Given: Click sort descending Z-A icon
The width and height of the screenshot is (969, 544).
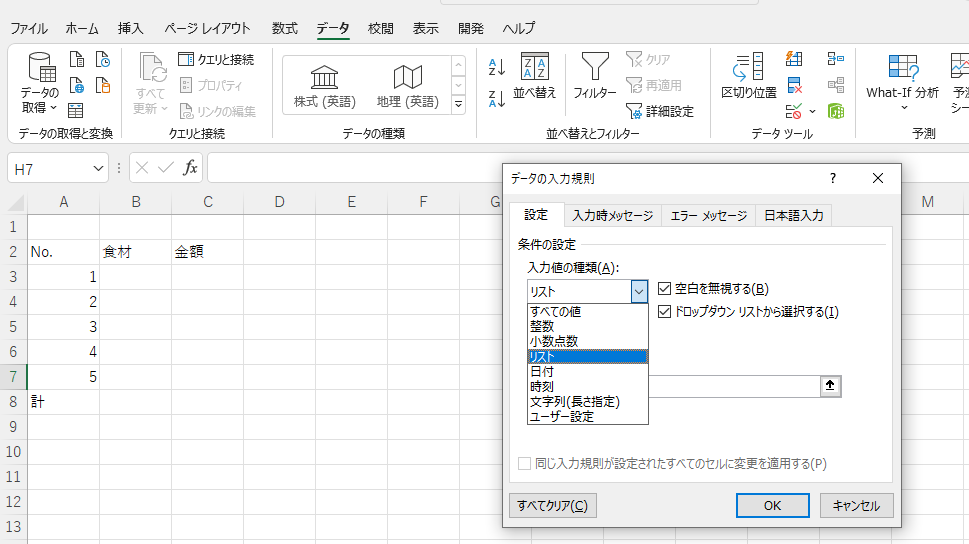Looking at the screenshot, I should (497, 98).
